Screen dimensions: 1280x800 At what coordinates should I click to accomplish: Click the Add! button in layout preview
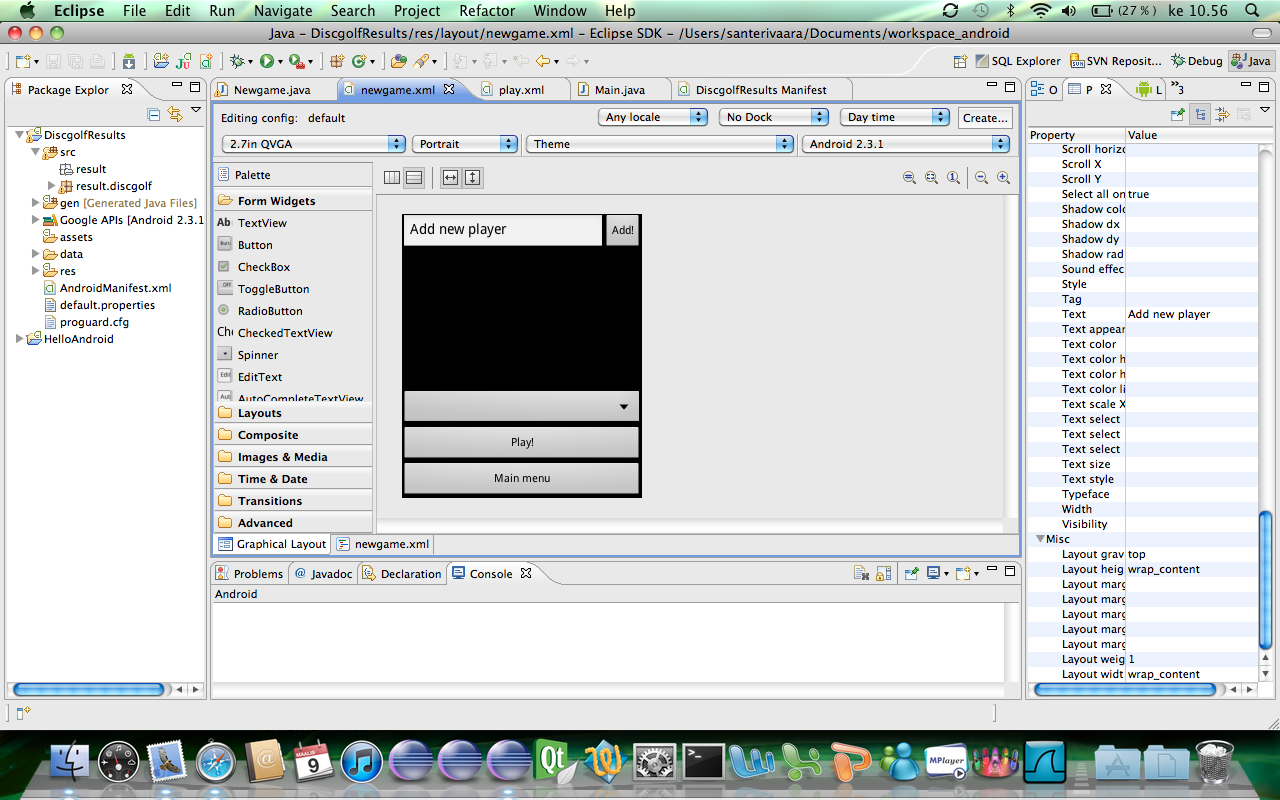pos(622,230)
